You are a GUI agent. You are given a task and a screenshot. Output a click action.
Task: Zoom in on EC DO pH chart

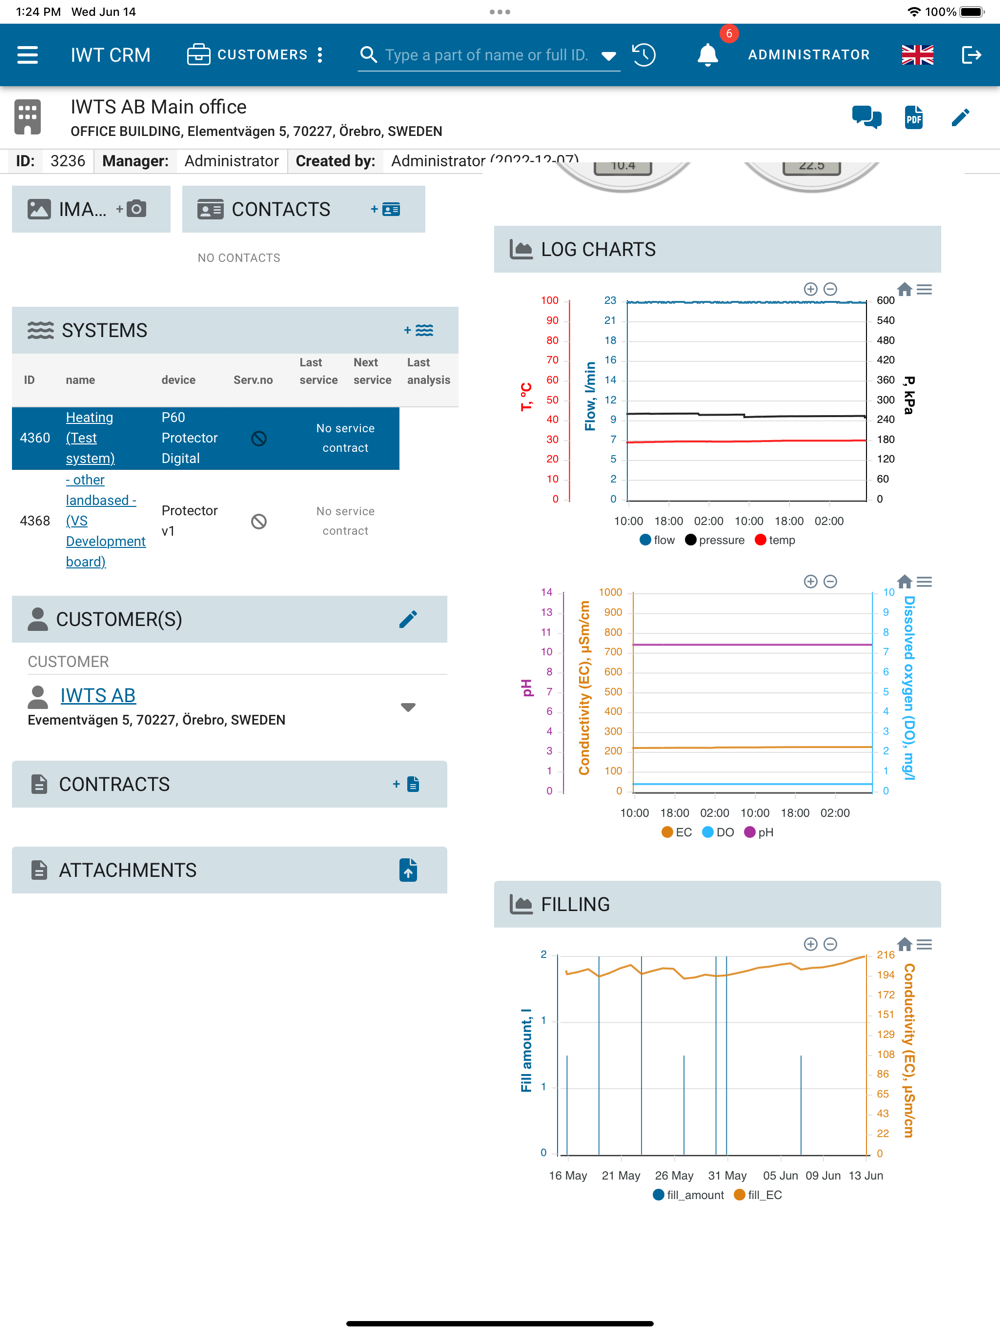point(811,581)
